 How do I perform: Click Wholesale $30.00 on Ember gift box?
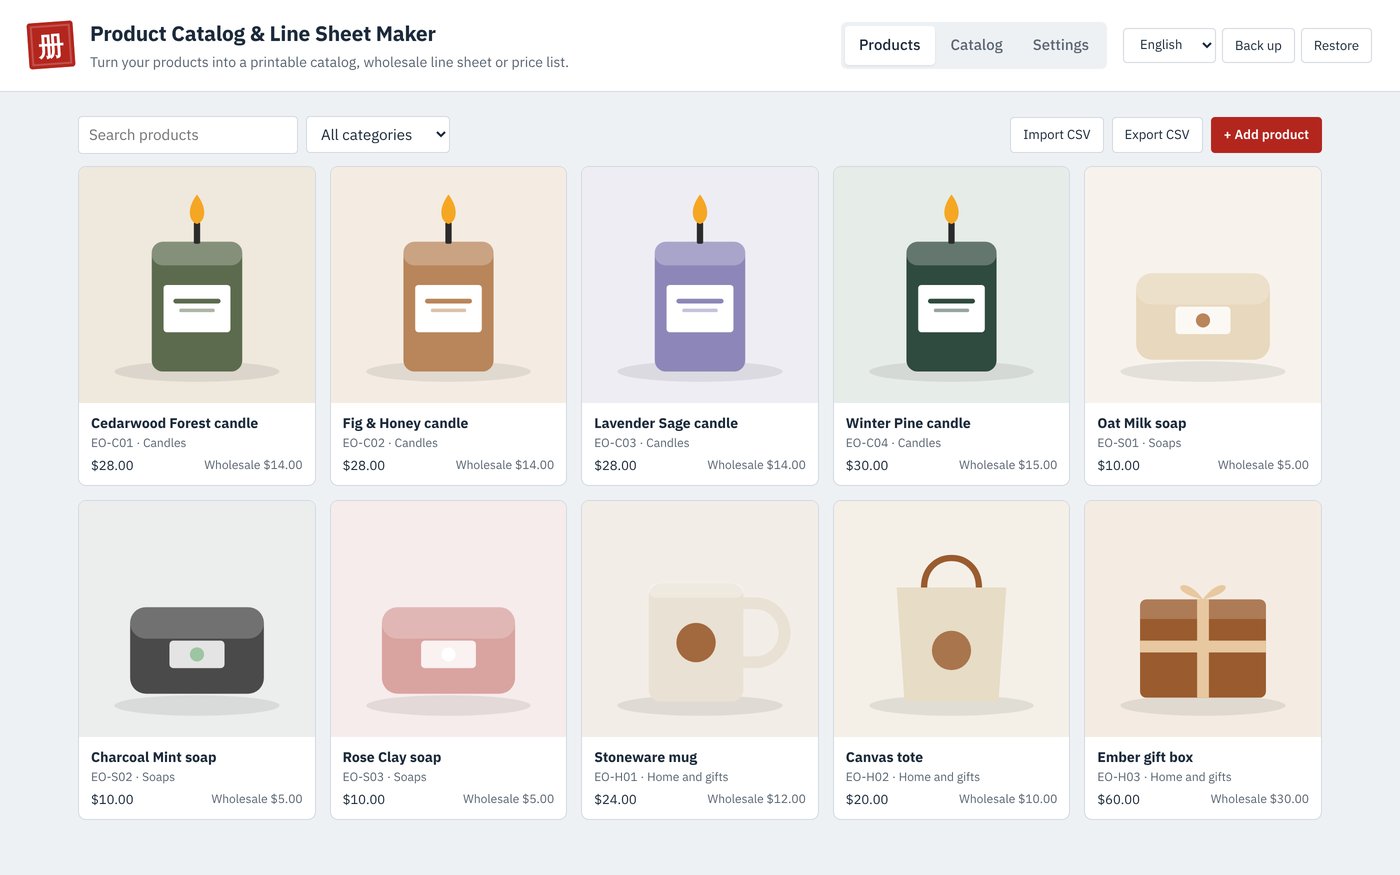coord(1259,799)
